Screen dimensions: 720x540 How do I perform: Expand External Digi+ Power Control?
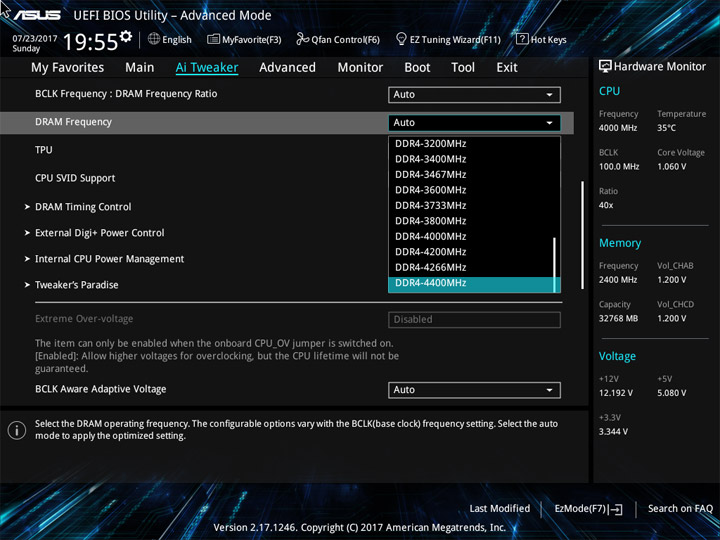click(100, 233)
